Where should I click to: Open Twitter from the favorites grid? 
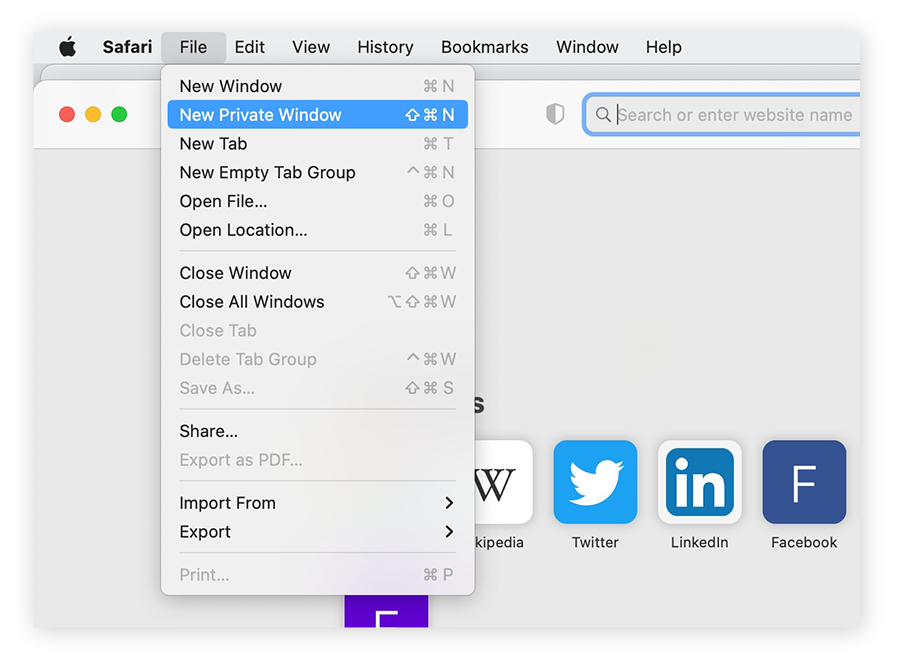595,481
